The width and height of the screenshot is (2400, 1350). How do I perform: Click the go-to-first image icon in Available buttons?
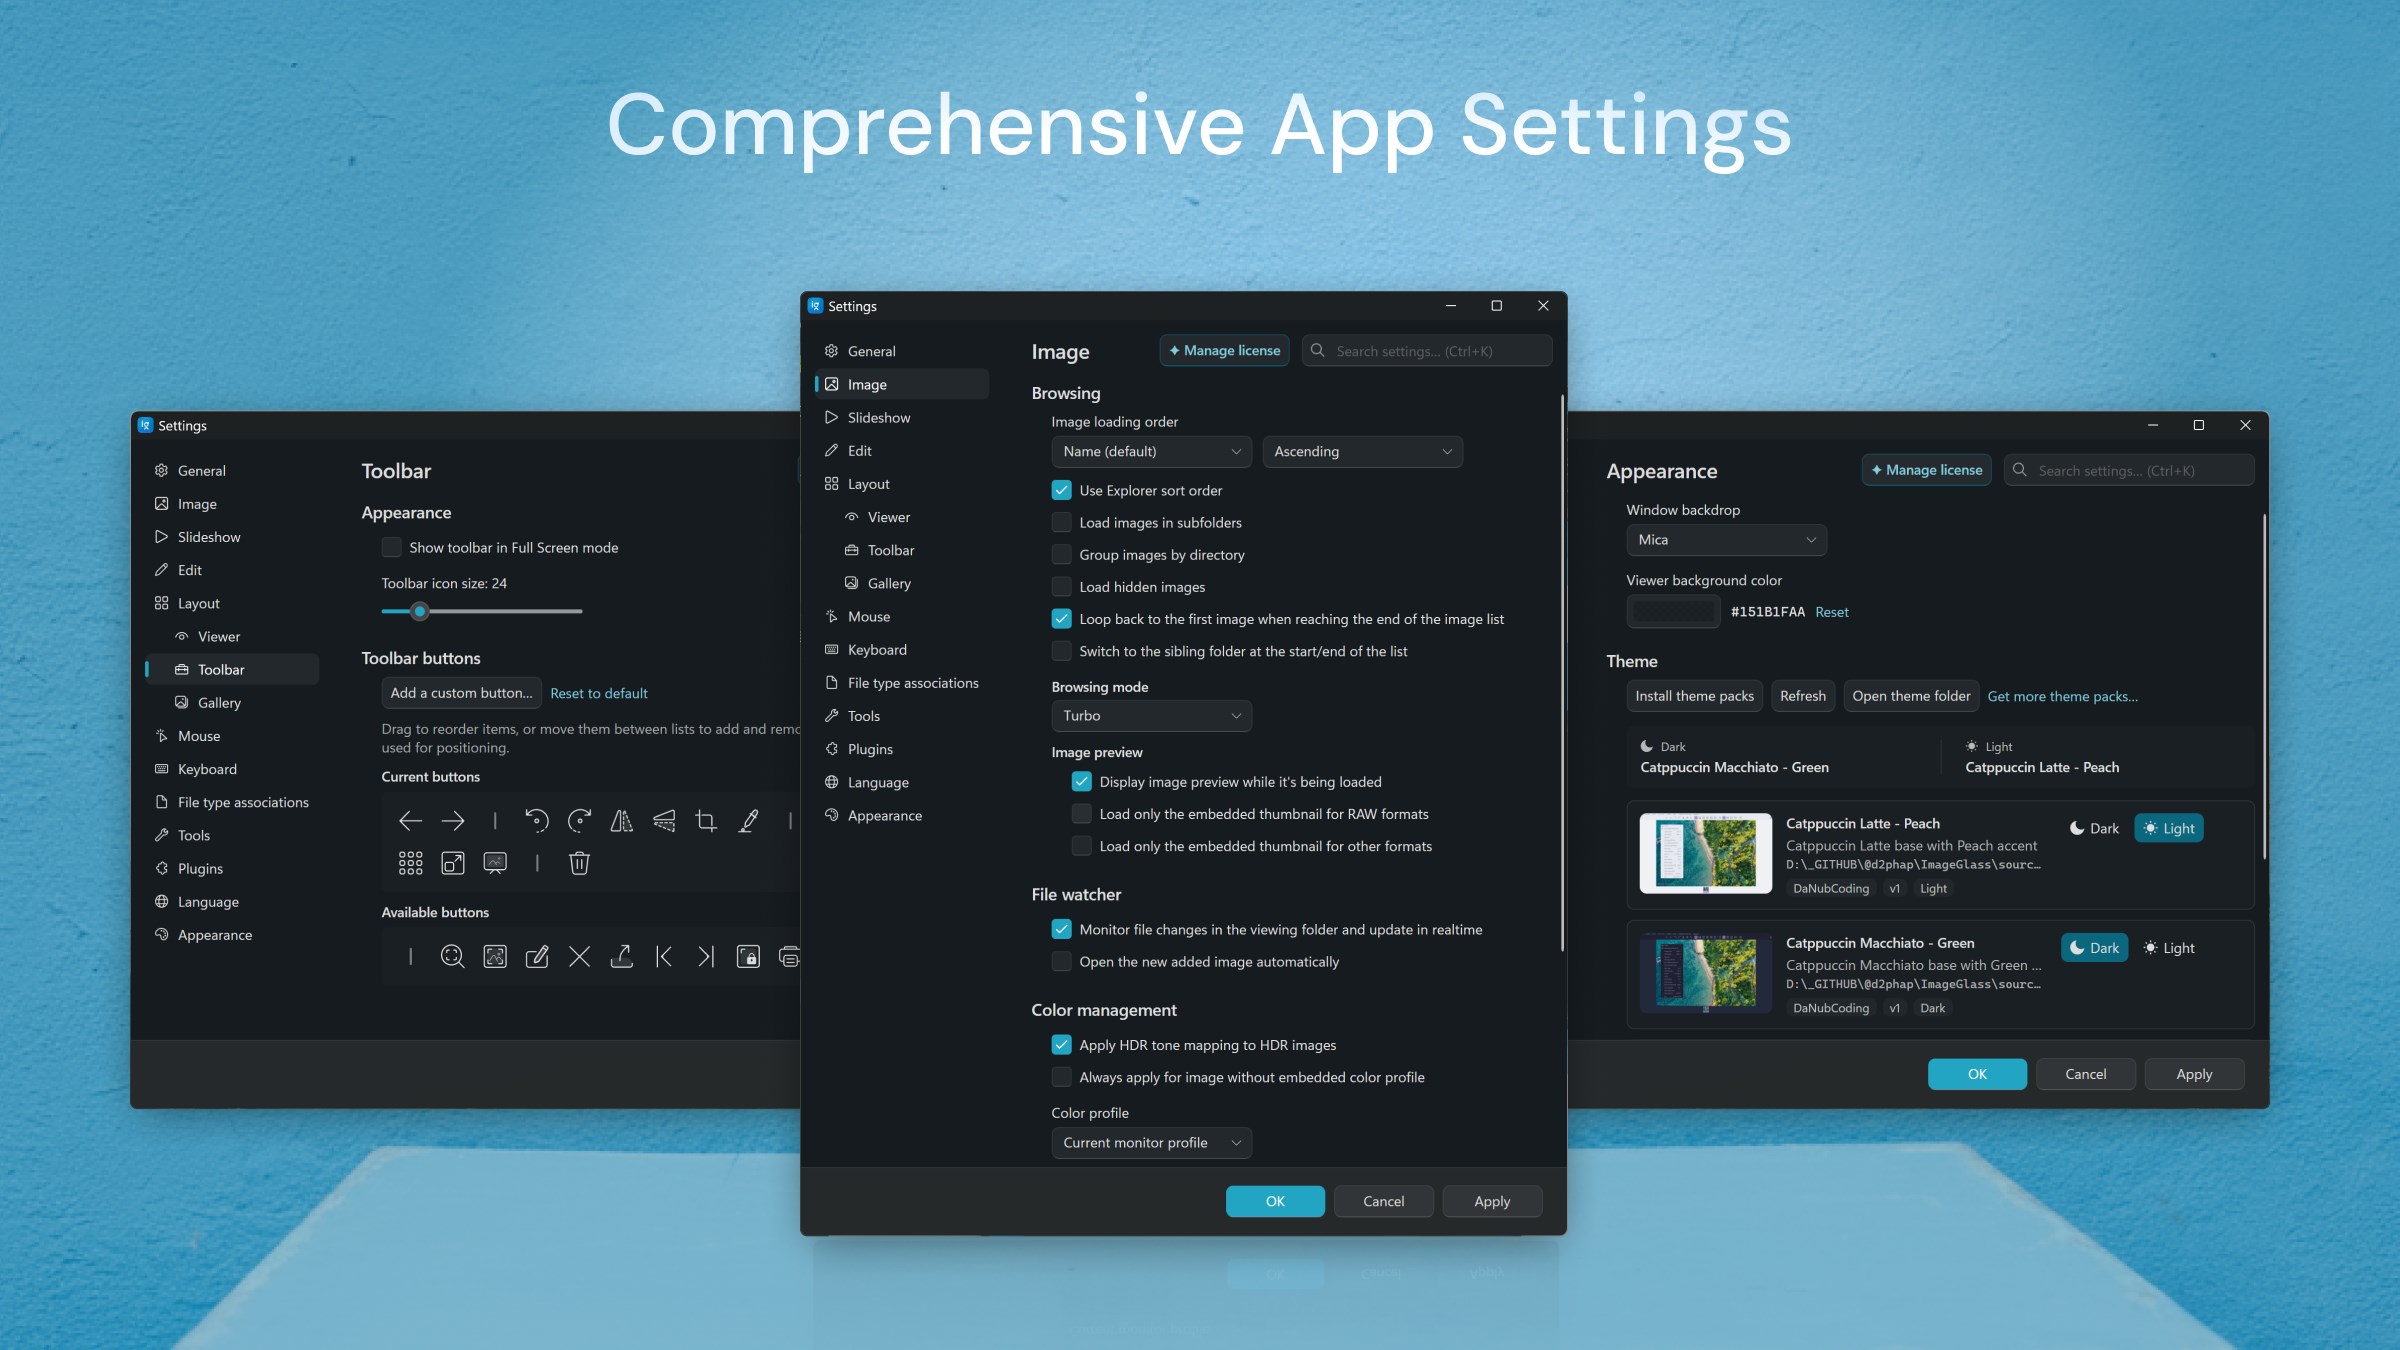pyautogui.click(x=664, y=957)
